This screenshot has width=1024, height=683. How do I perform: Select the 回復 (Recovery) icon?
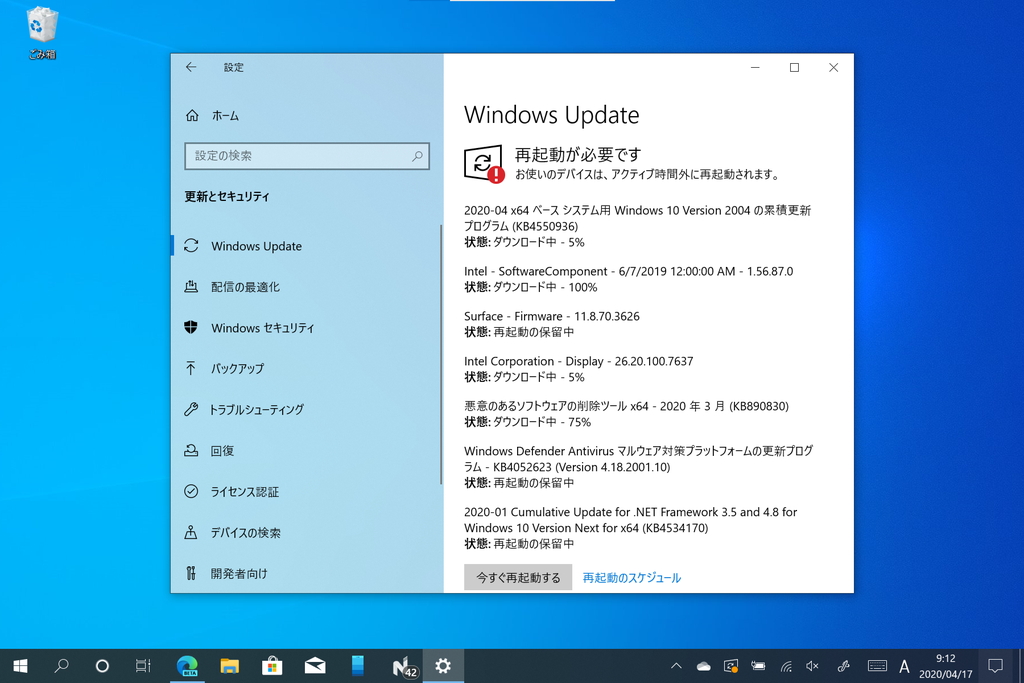[192, 451]
